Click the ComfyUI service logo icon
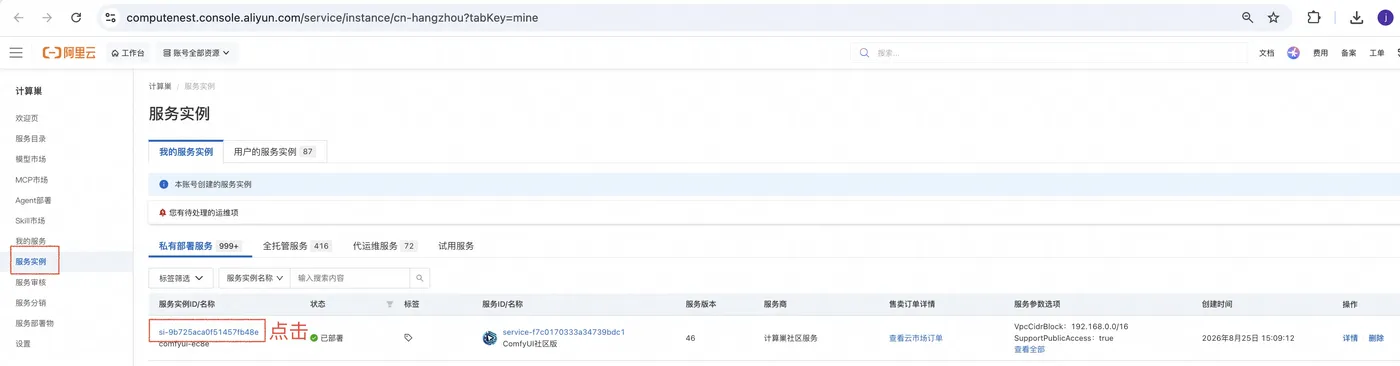The image size is (1400, 366). coord(489,338)
